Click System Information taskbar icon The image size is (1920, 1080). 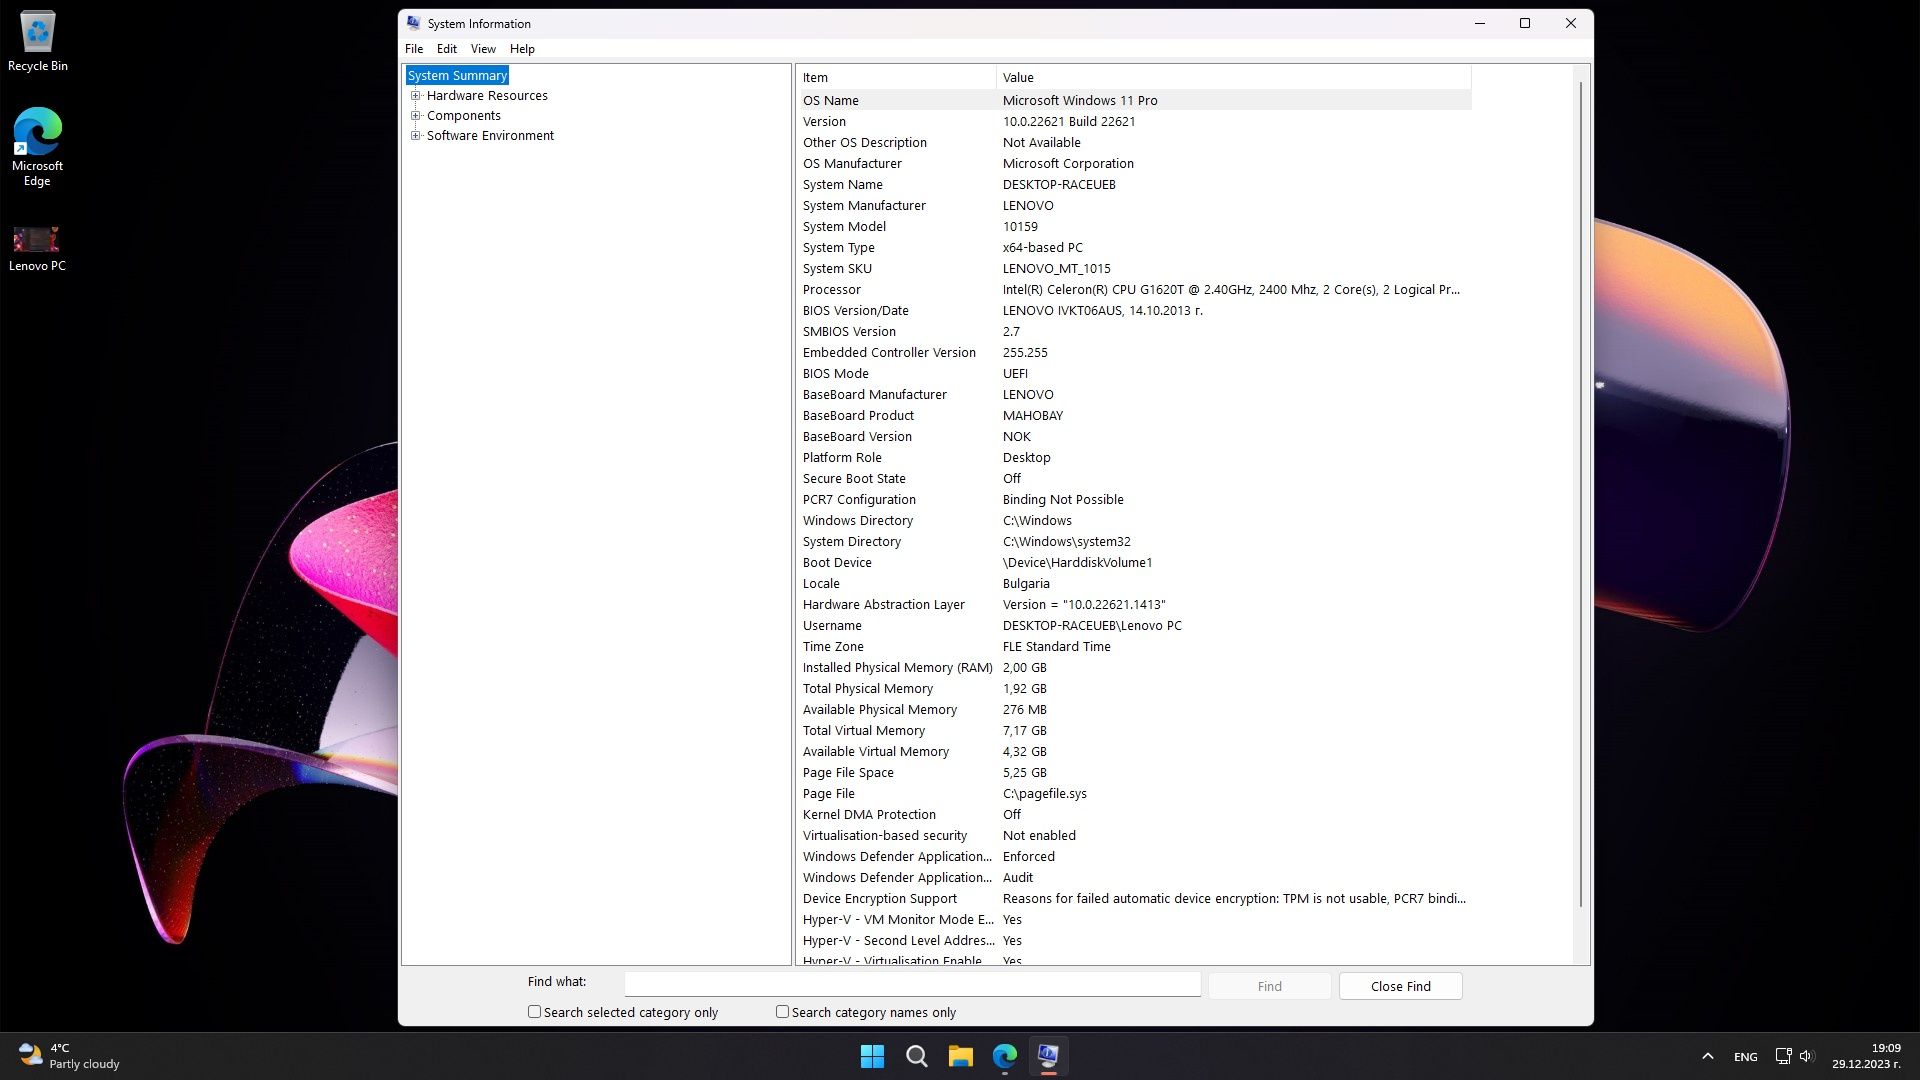(1048, 1056)
